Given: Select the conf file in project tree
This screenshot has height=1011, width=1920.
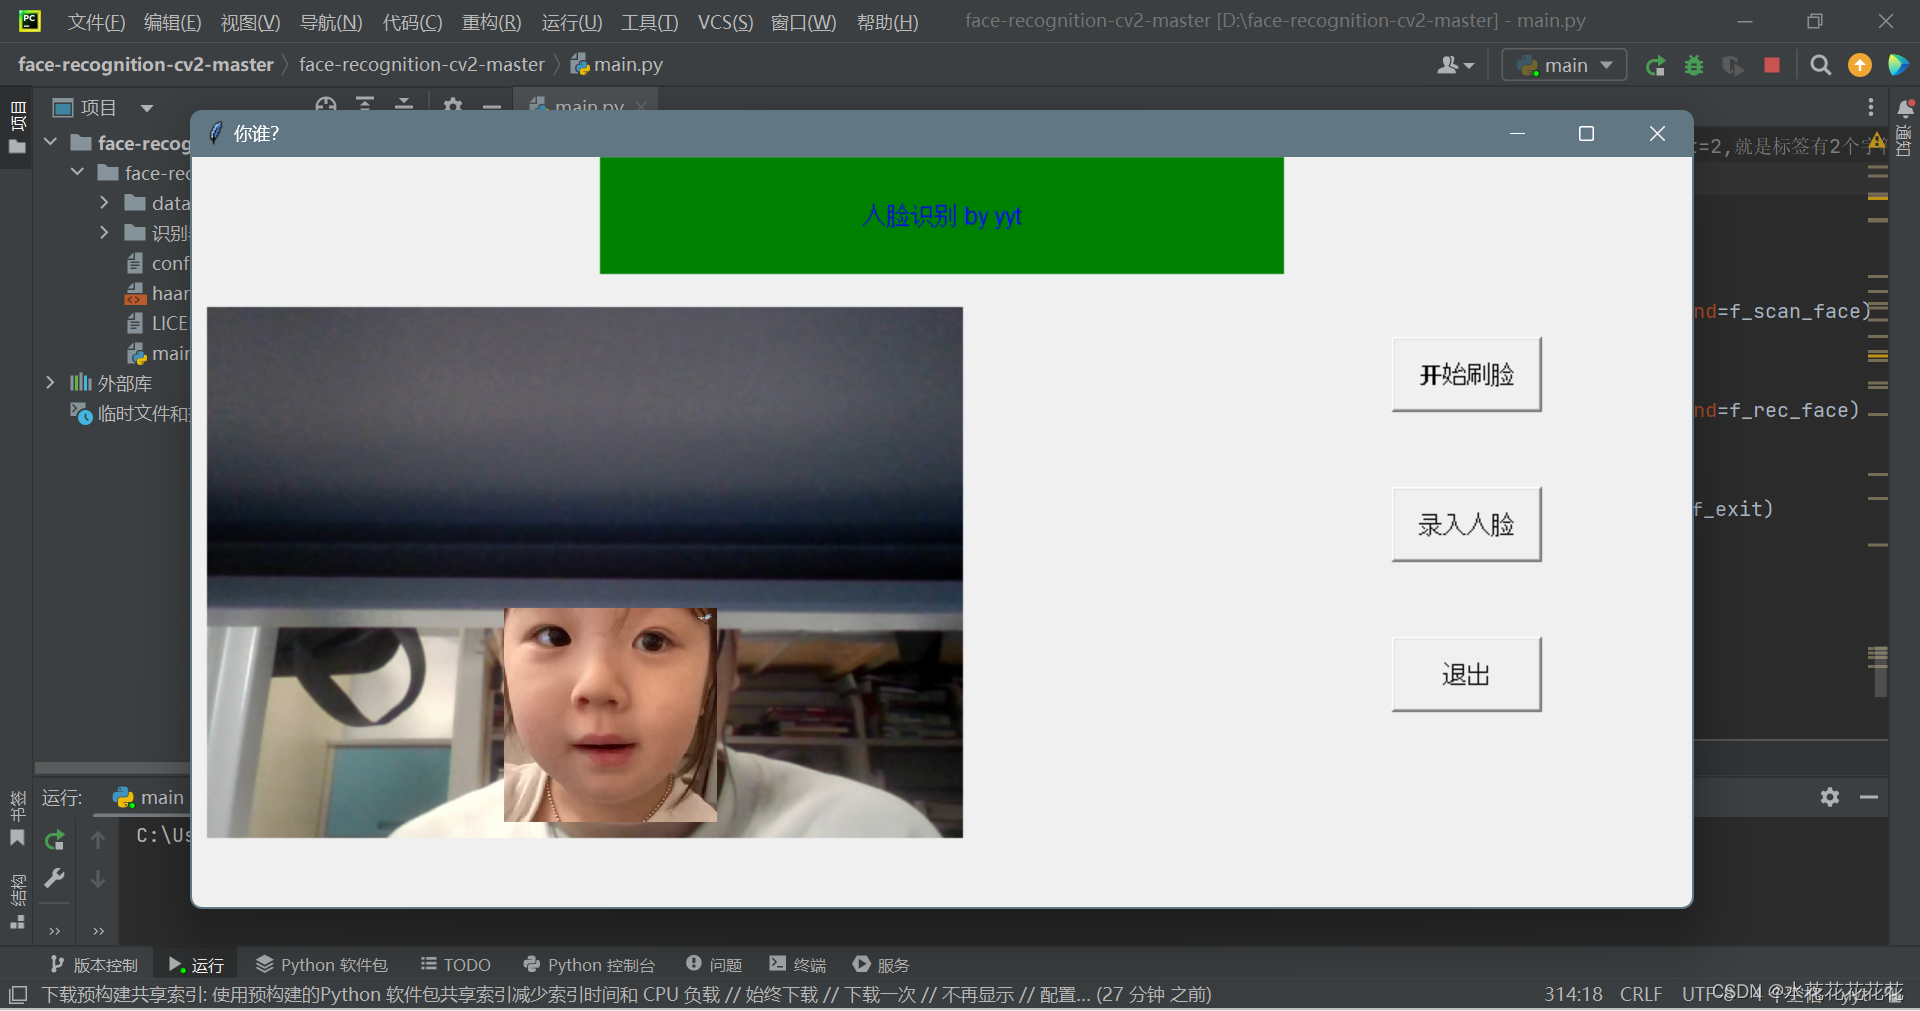Looking at the screenshot, I should click(158, 263).
